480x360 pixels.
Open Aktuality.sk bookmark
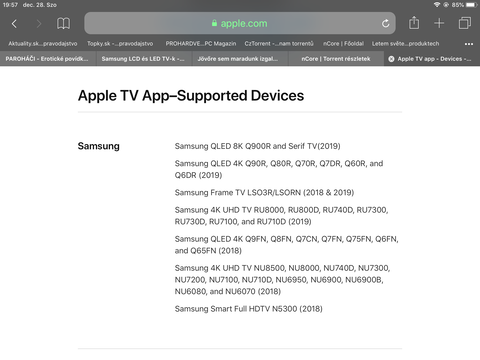43,44
